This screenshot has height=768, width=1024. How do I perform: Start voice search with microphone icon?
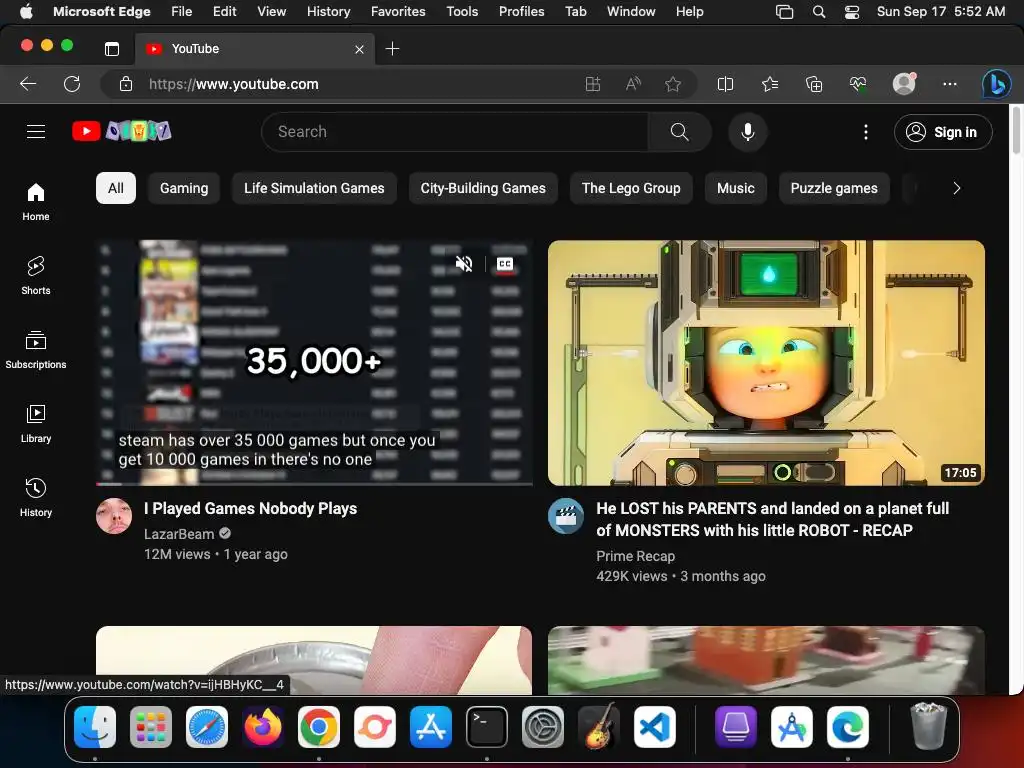pyautogui.click(x=748, y=132)
